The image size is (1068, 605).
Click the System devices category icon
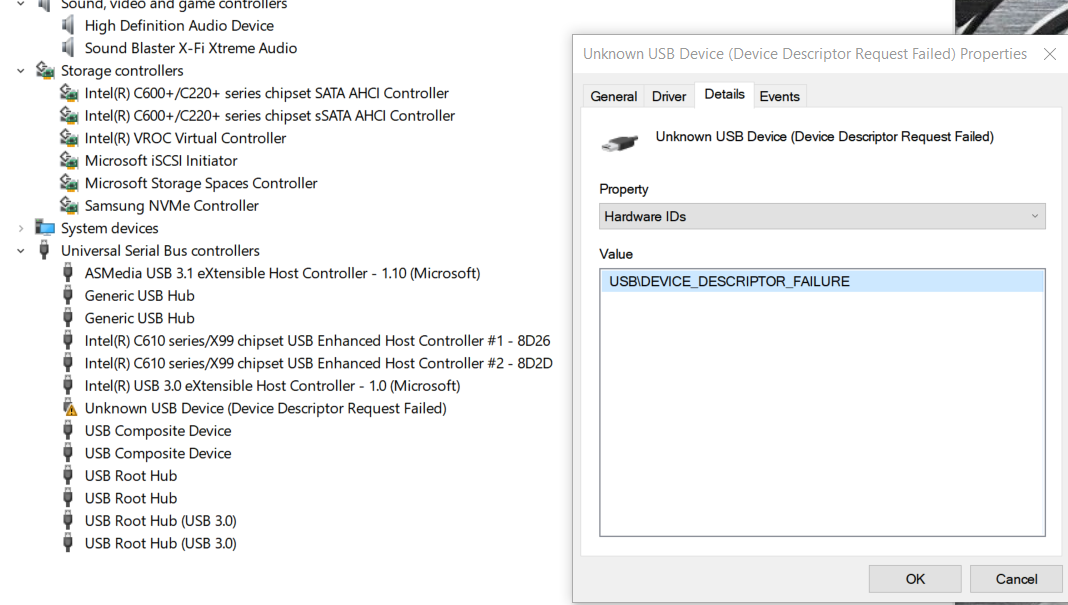click(45, 228)
